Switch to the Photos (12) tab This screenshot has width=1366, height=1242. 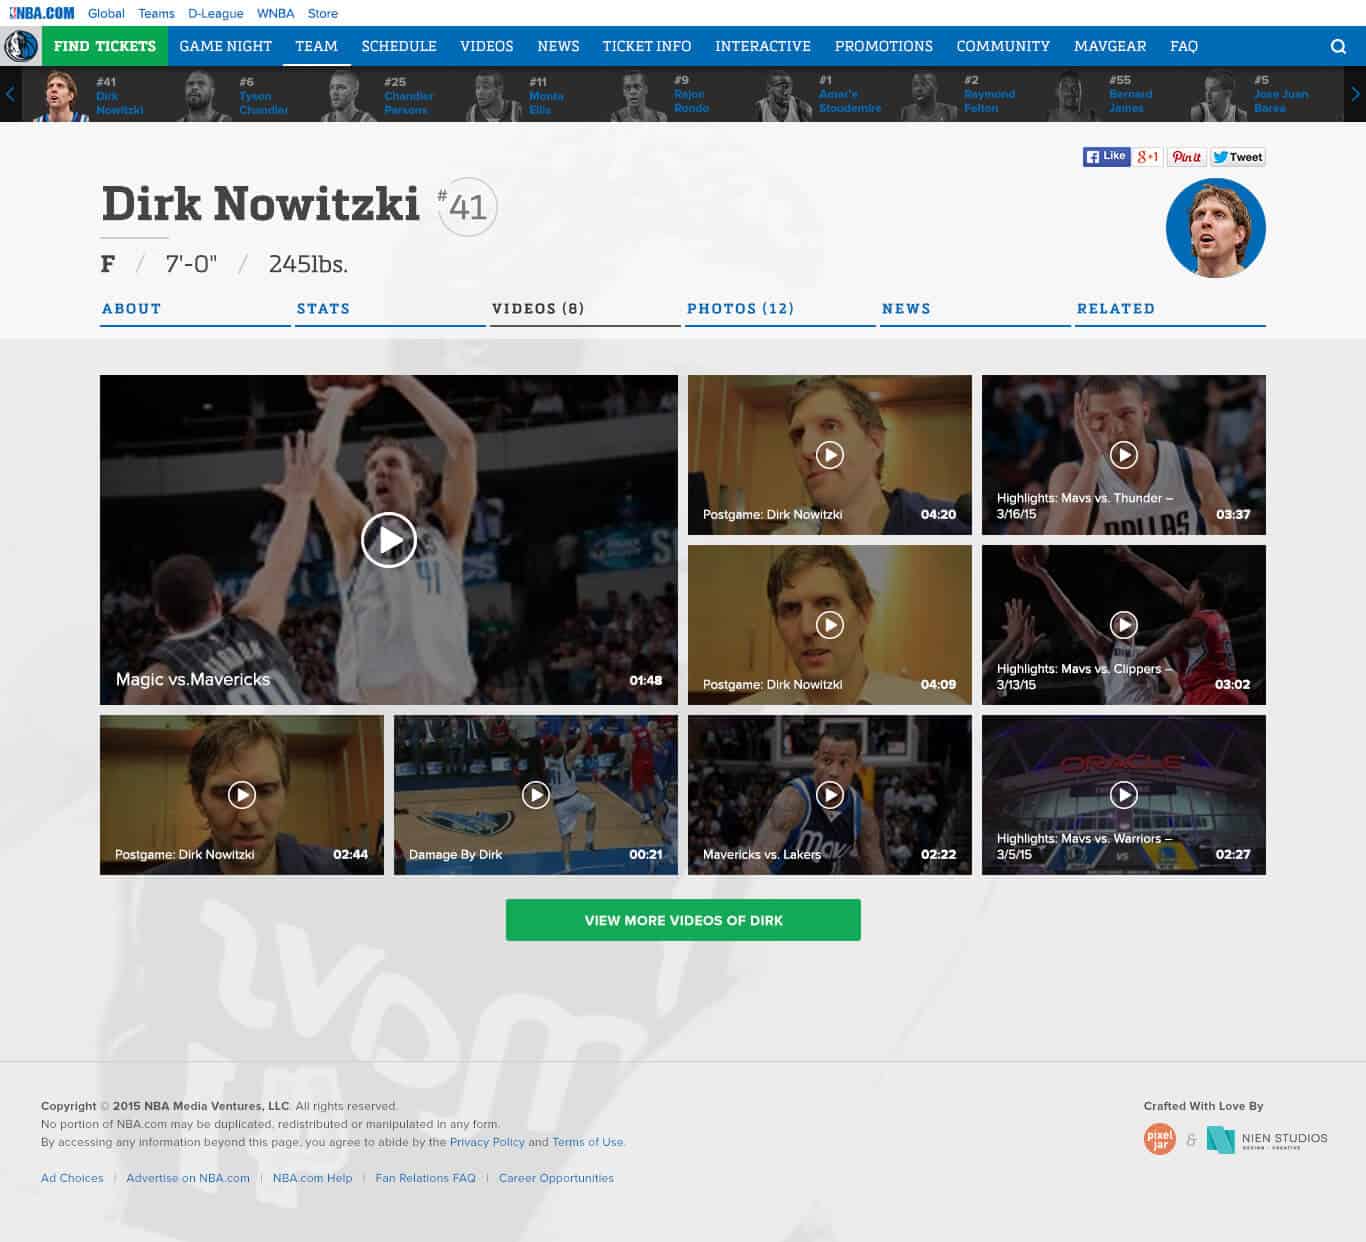pos(780,310)
